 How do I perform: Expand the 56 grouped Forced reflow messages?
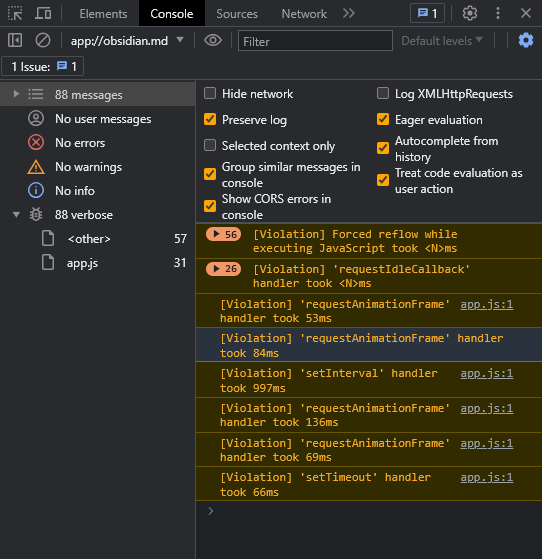[224, 234]
